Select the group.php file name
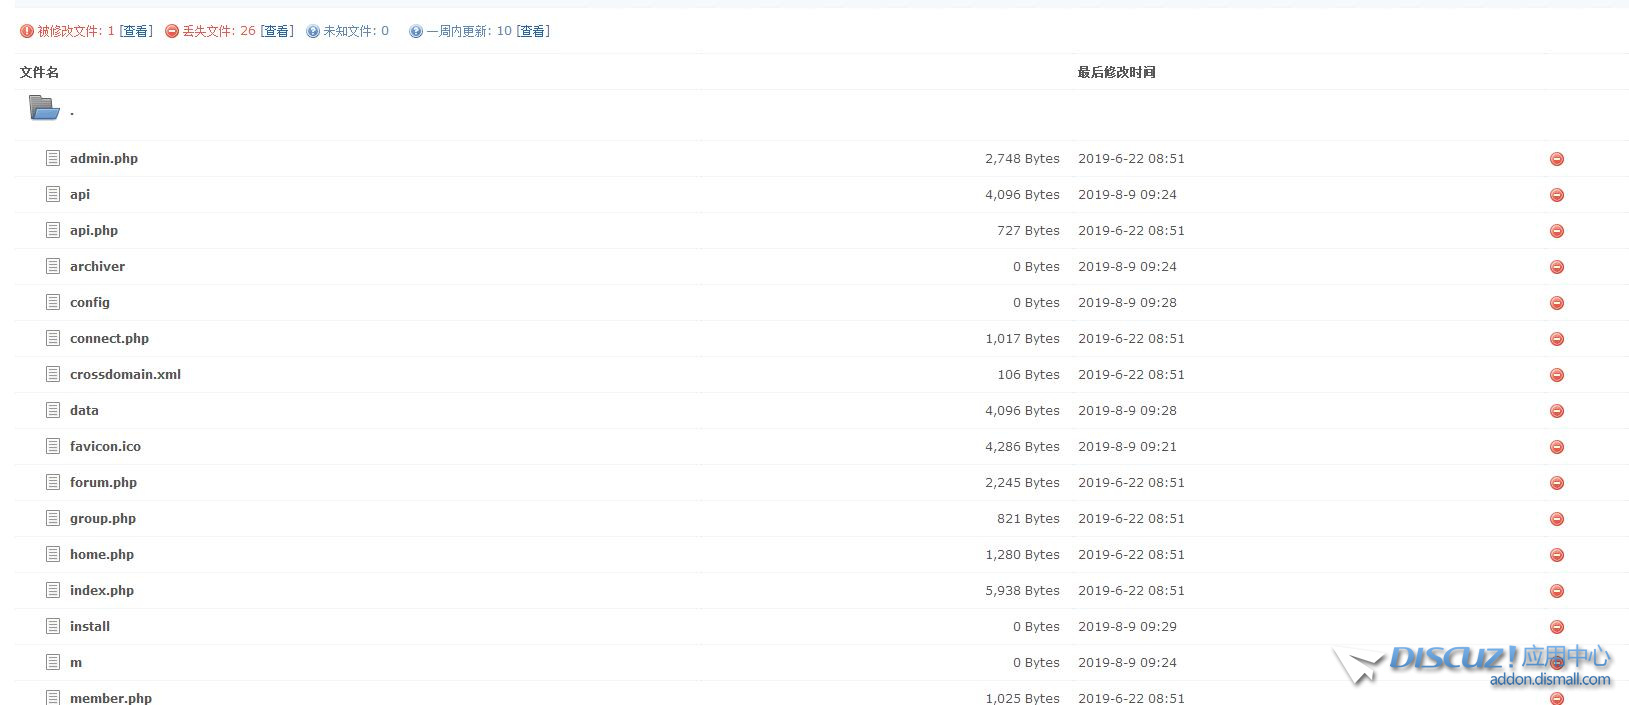This screenshot has width=1629, height=705. 103,518
